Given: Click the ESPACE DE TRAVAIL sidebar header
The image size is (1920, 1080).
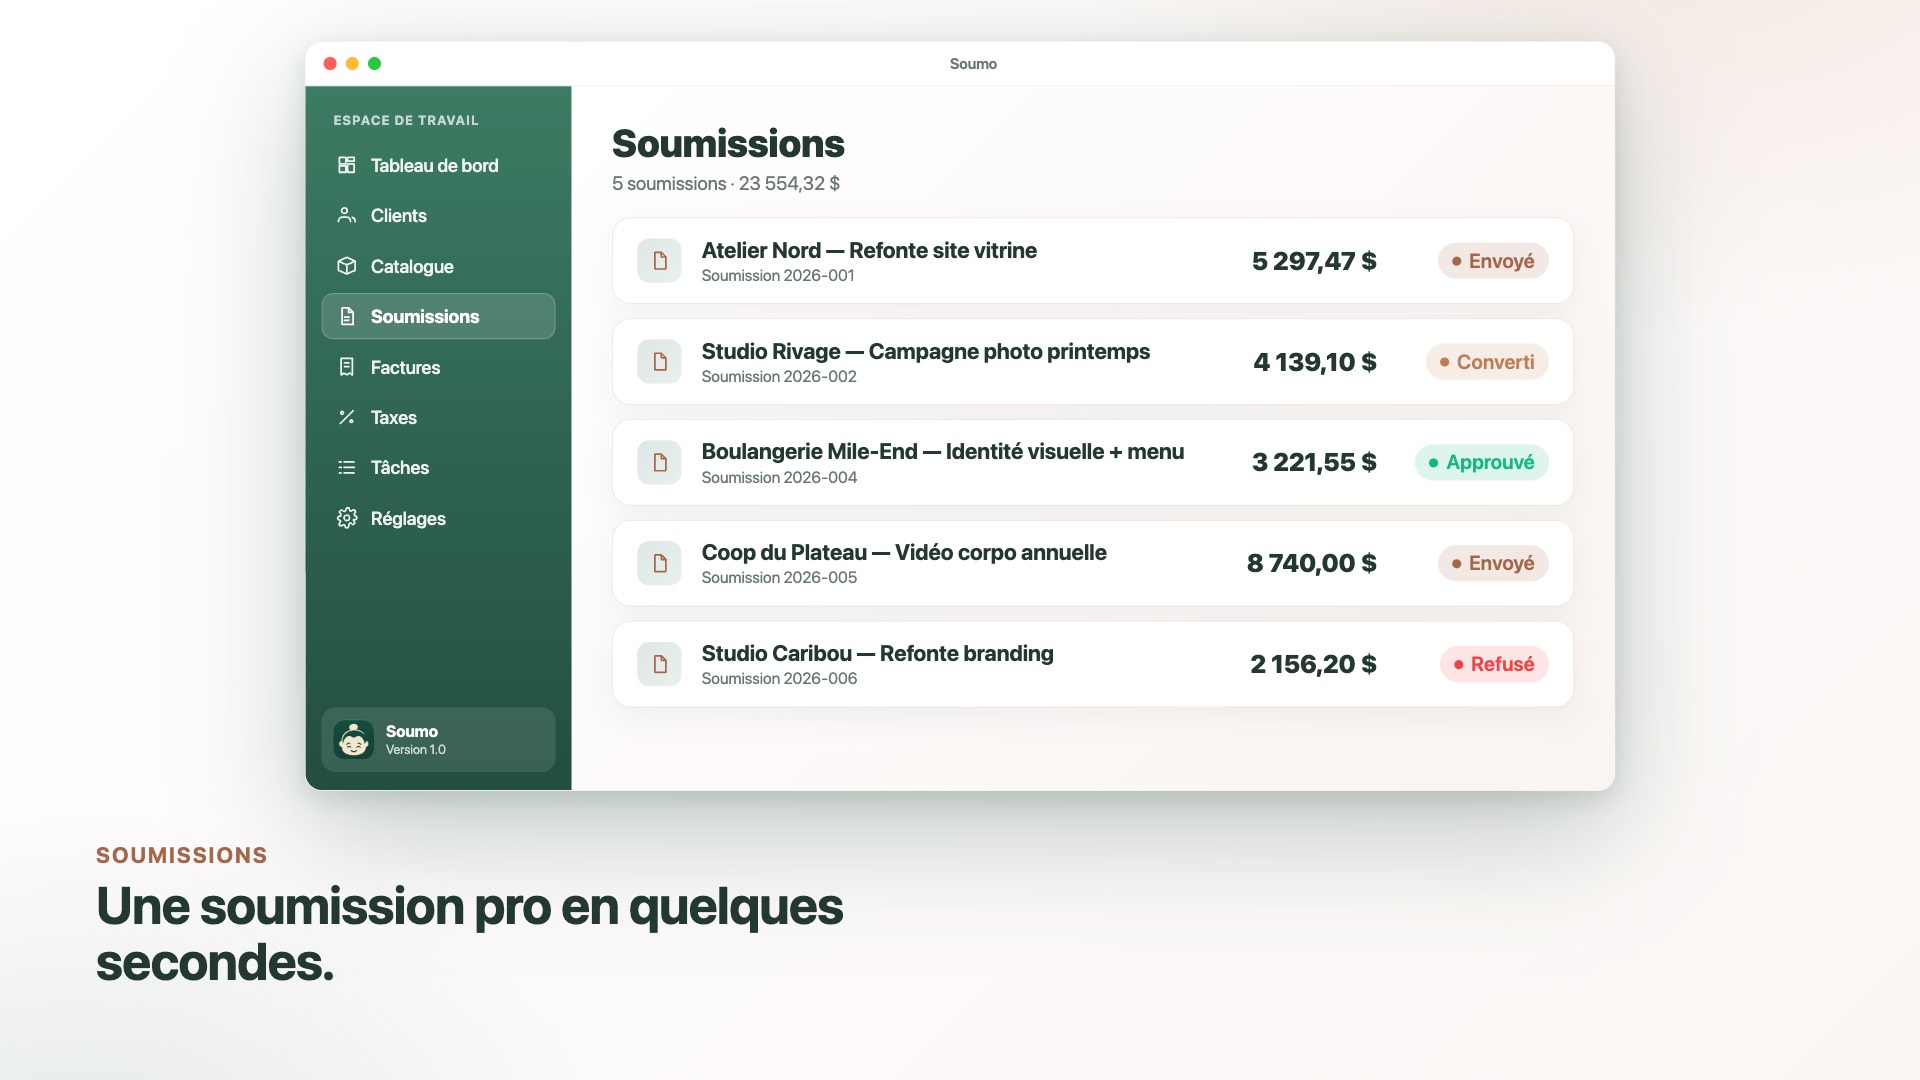Looking at the screenshot, I should coord(406,120).
